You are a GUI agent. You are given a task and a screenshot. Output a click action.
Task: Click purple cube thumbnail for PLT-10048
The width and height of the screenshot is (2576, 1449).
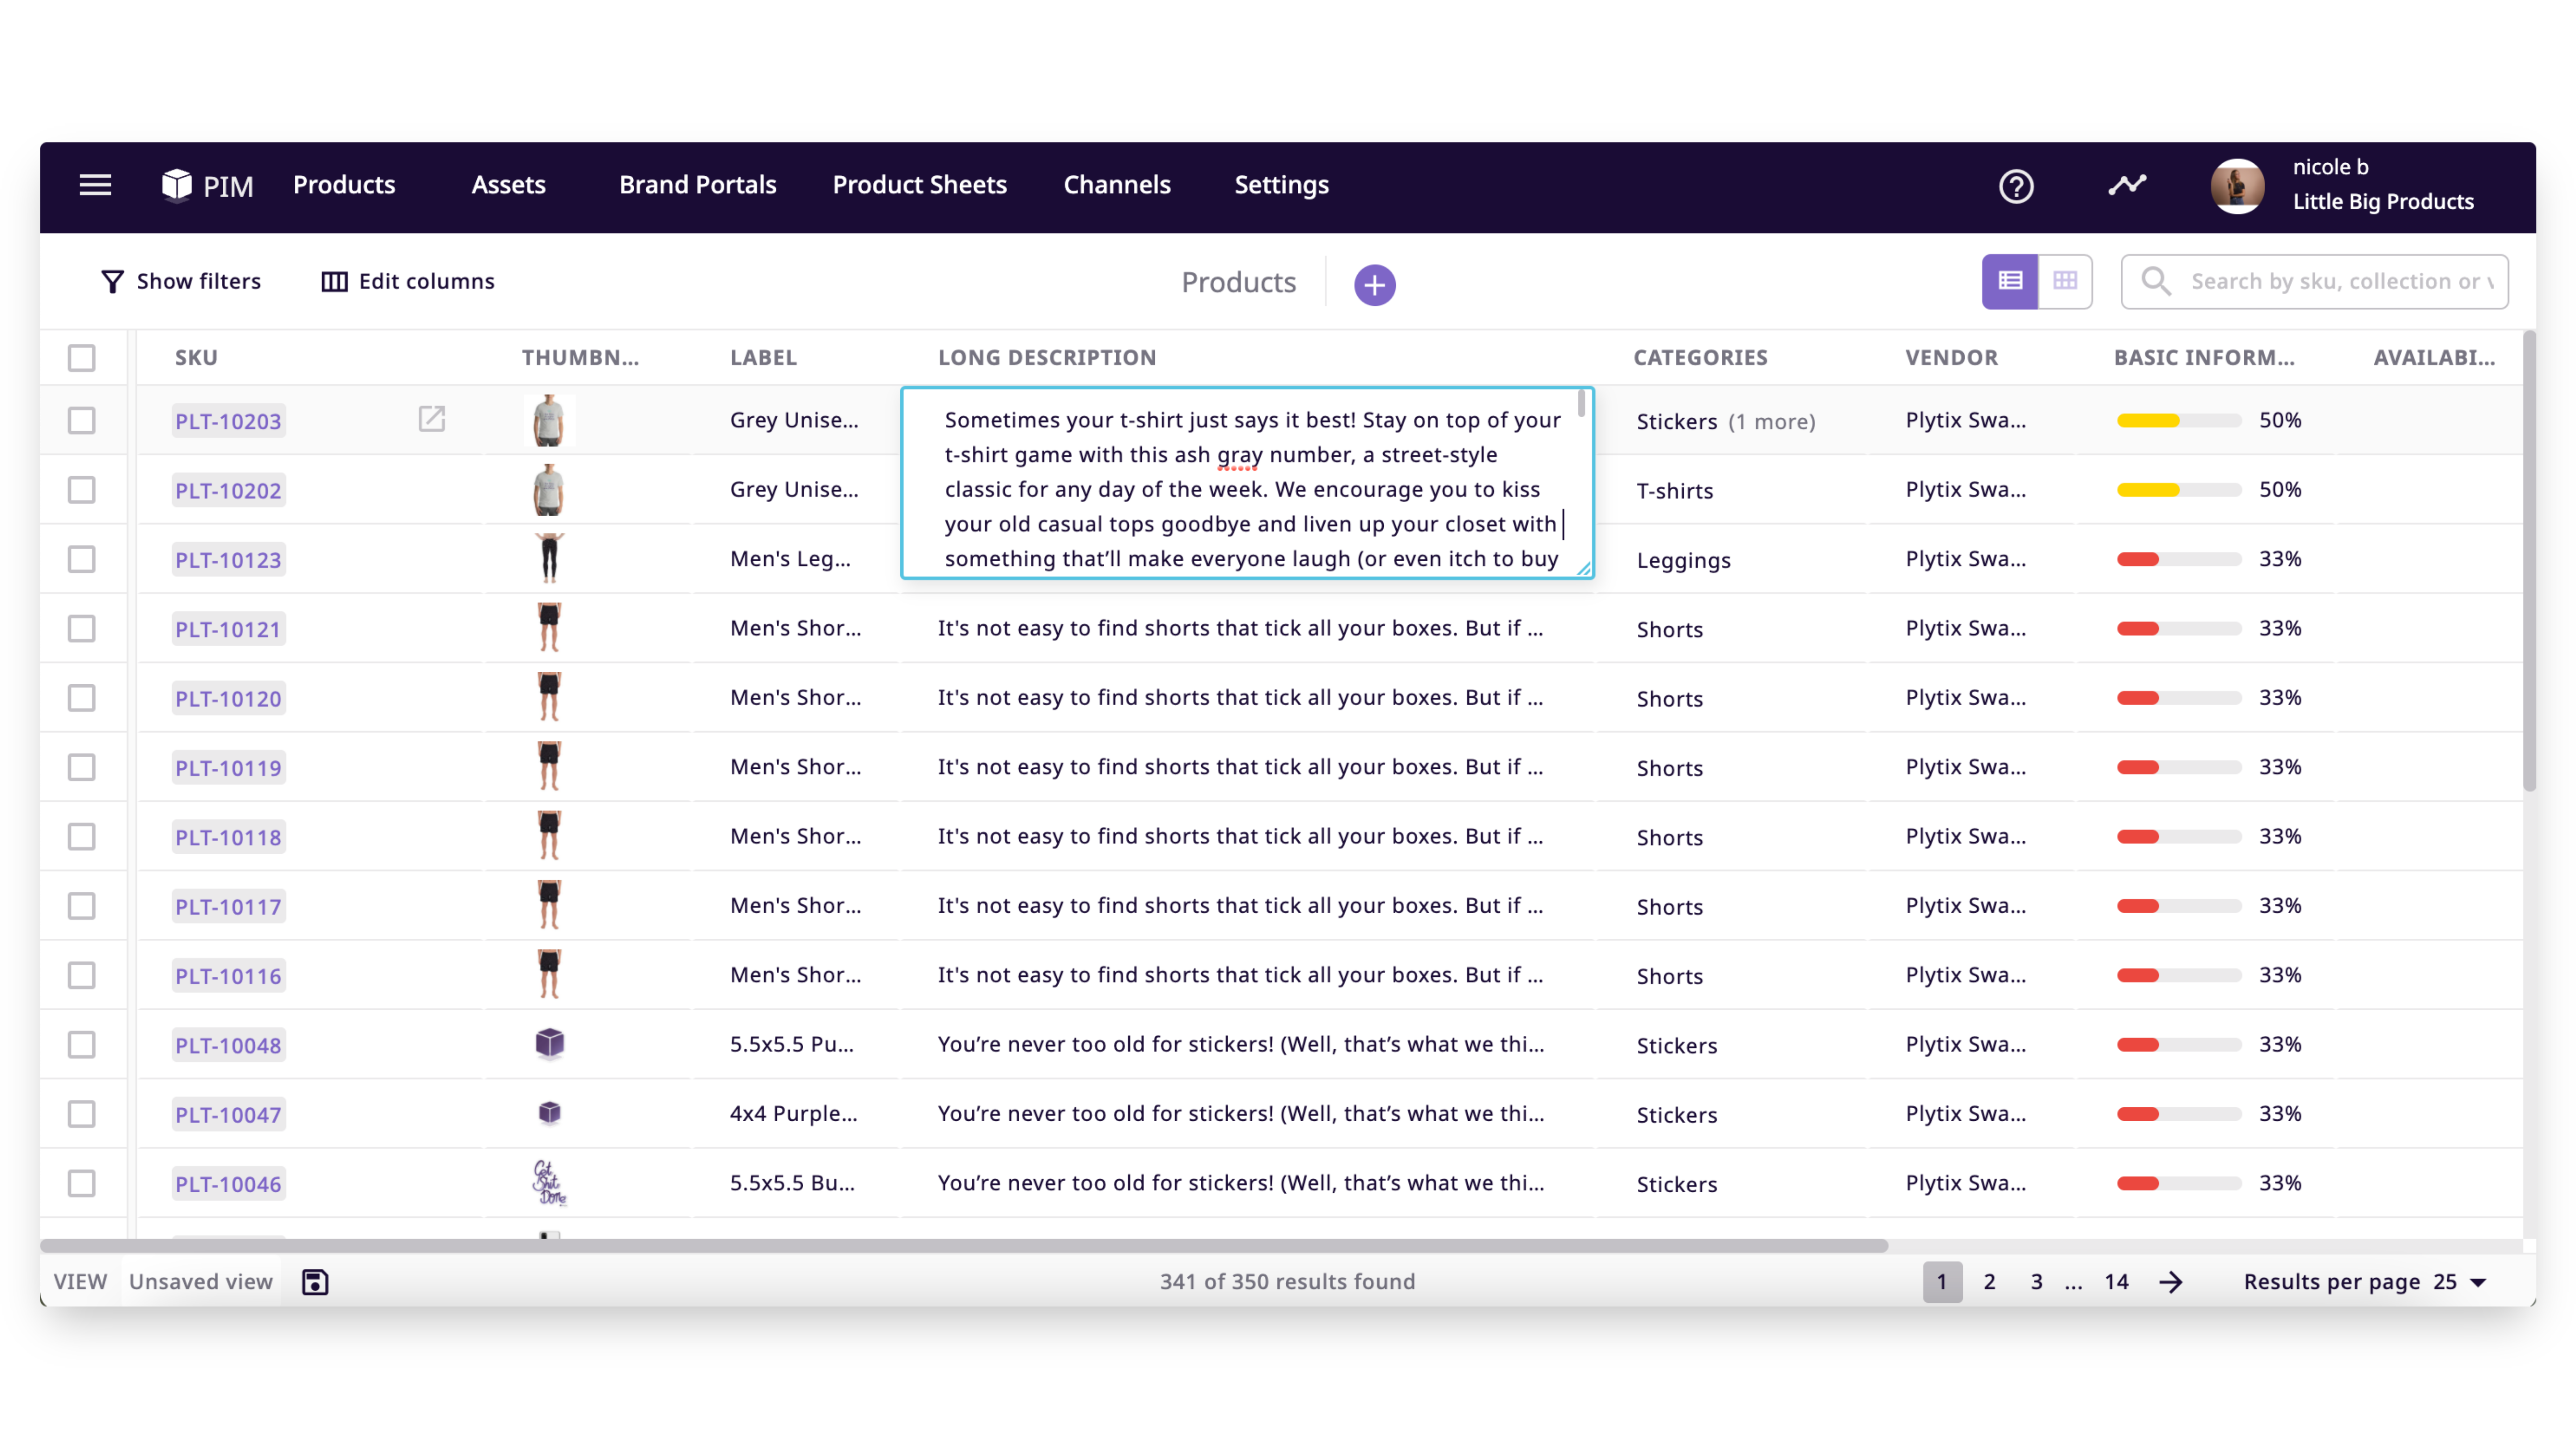coord(550,1043)
